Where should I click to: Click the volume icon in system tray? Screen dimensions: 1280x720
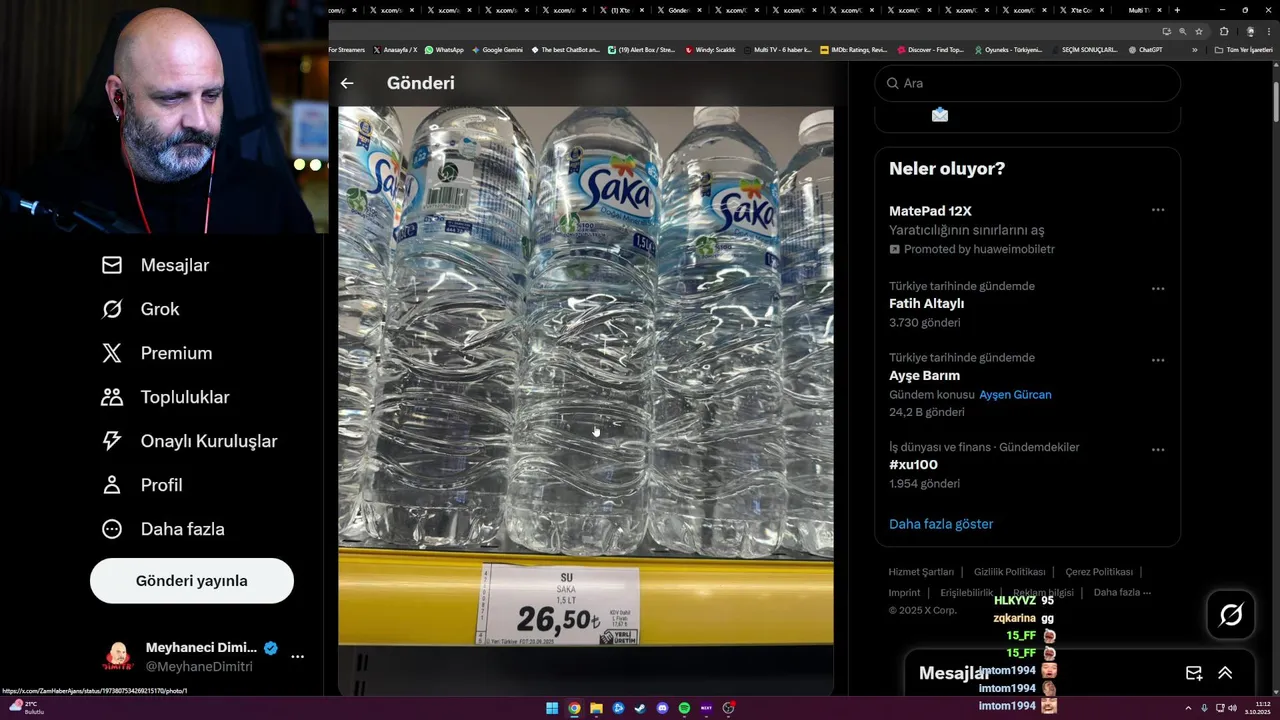1231,708
